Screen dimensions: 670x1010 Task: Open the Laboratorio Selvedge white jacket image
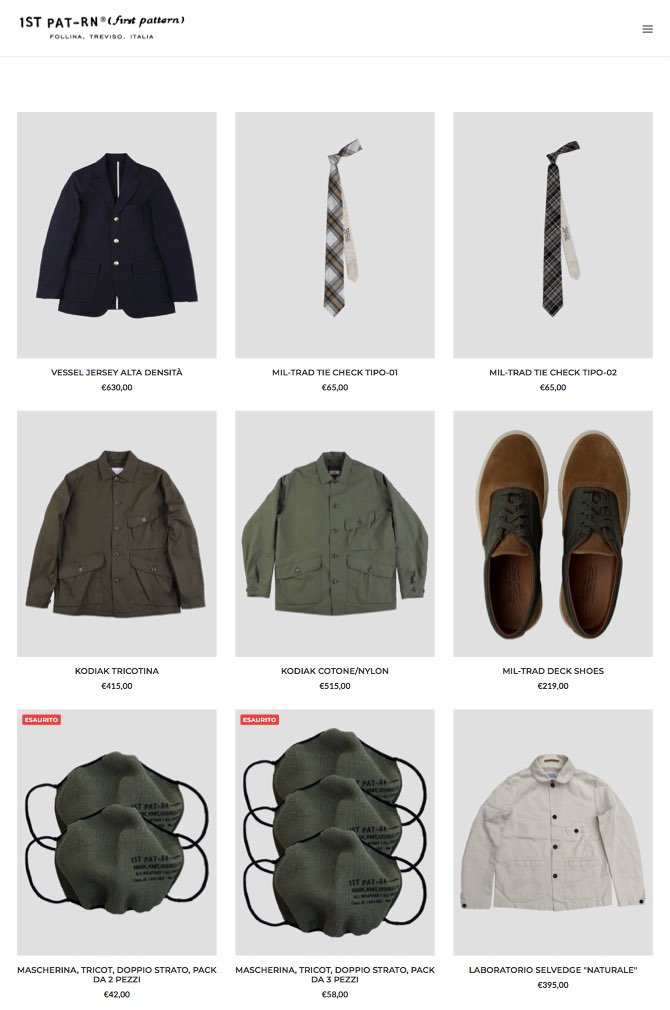point(553,832)
